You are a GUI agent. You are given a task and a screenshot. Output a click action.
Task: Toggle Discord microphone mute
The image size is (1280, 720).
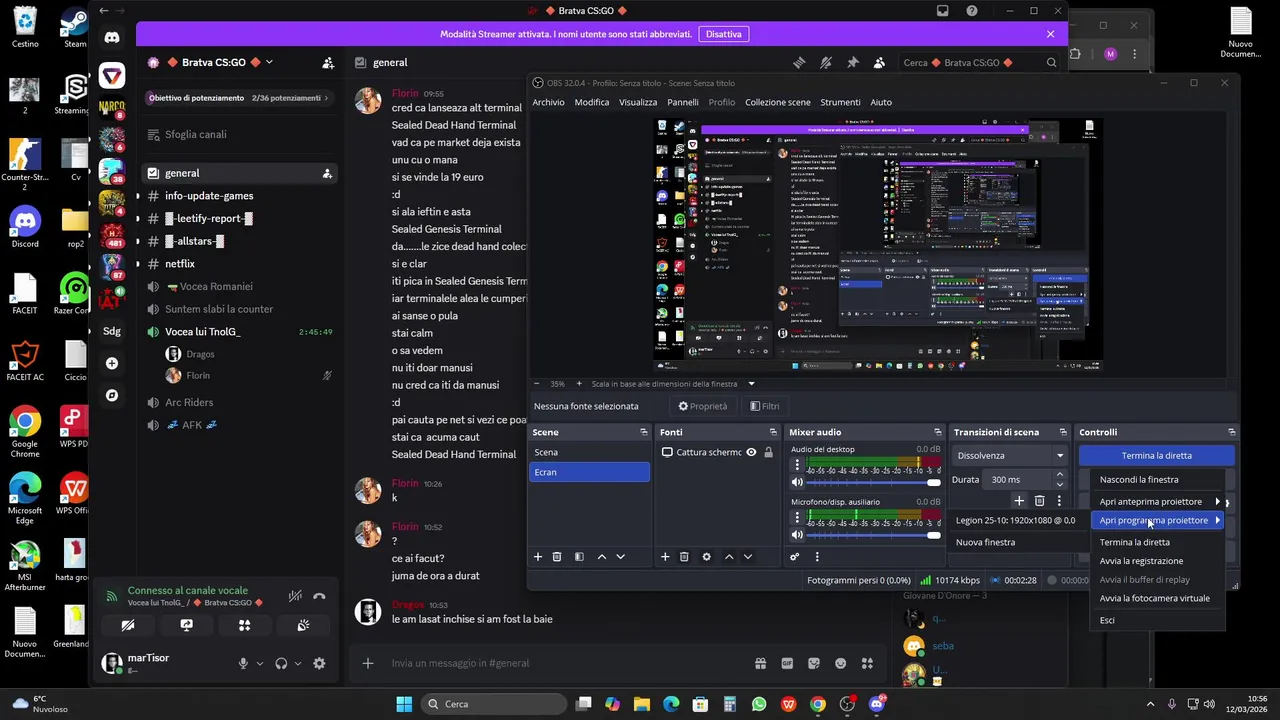pos(243,663)
